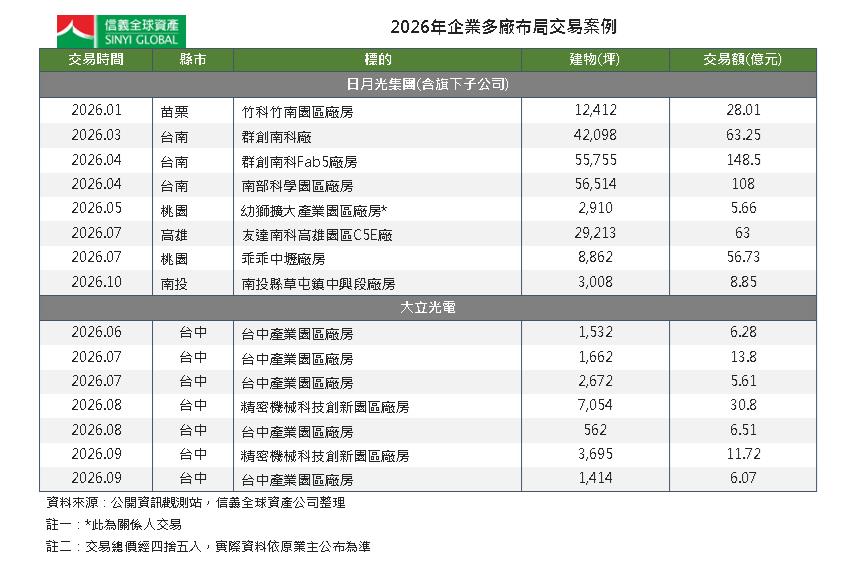860x567 pixels.
Task: Click the 縣市 column header
Action: [x=193, y=60]
